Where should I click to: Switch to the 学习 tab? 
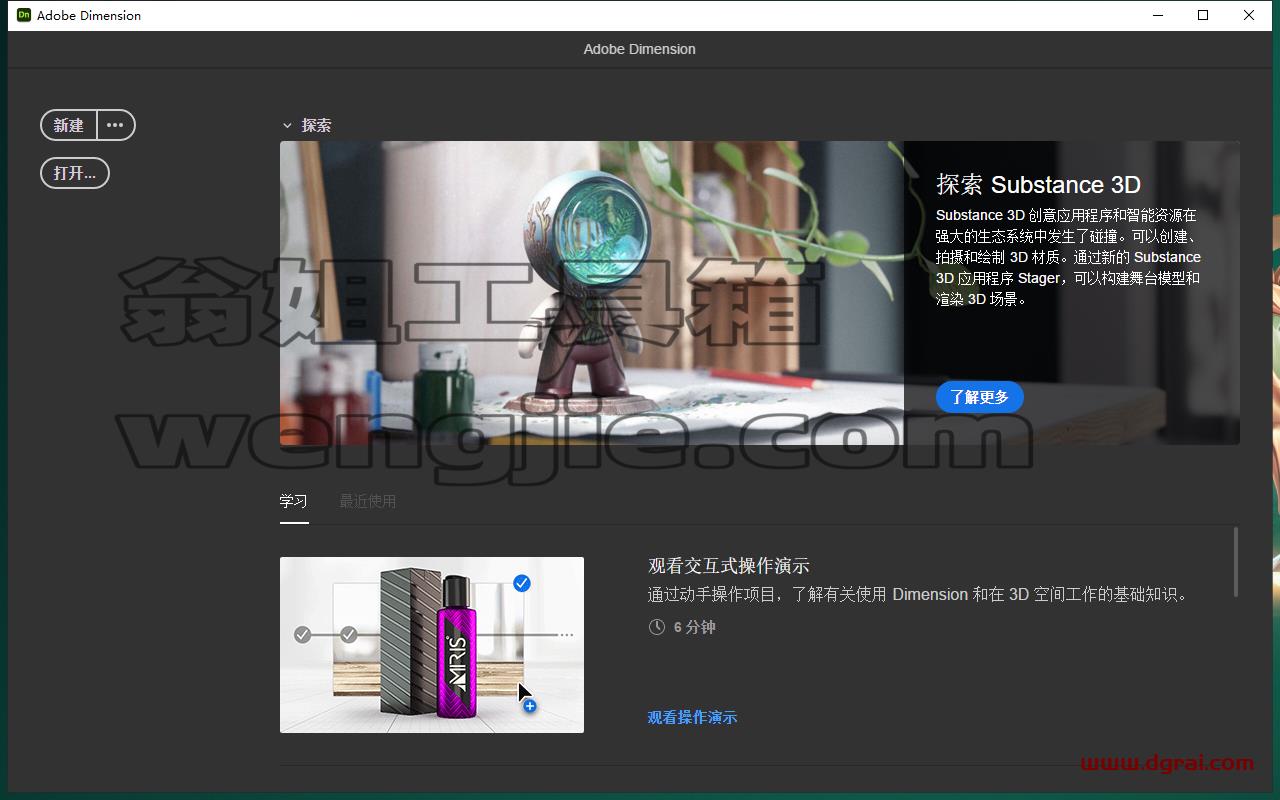[x=294, y=501]
